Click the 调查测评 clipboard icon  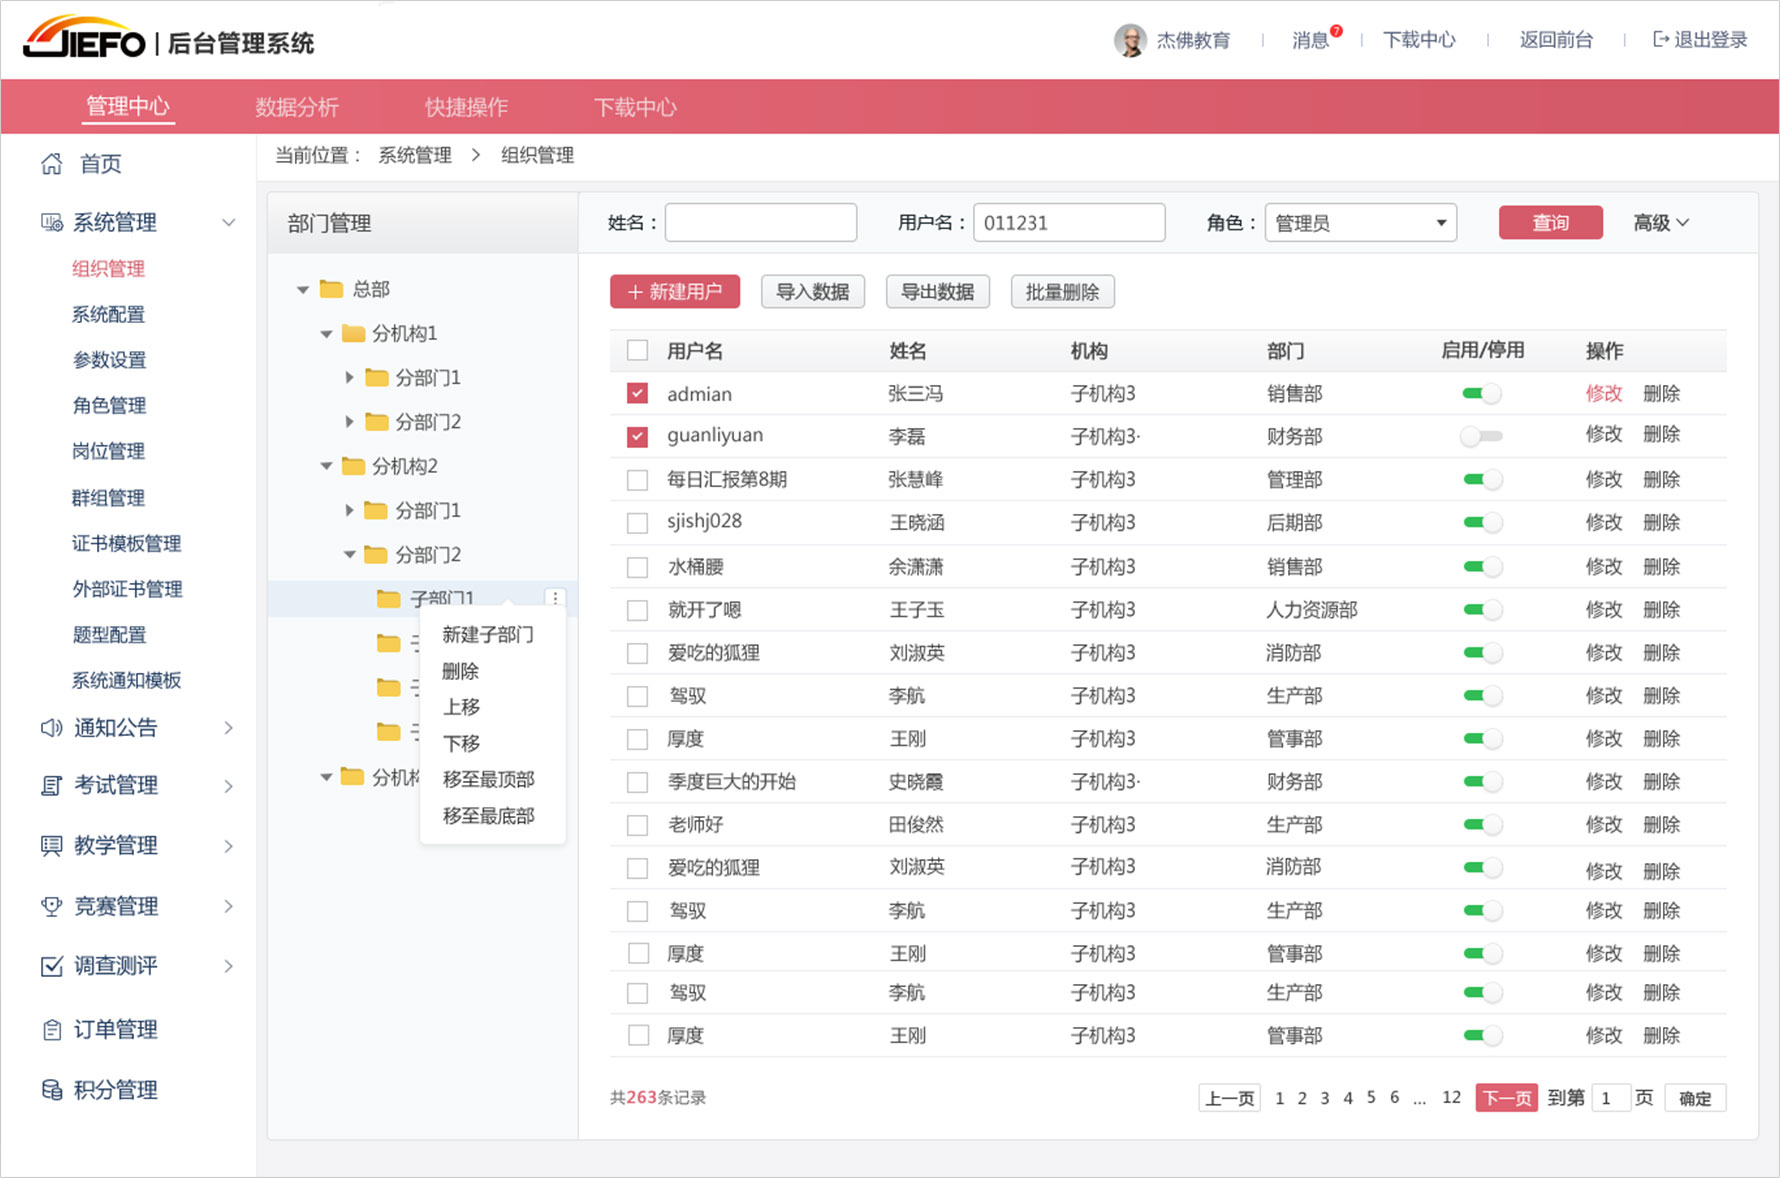coord(52,966)
